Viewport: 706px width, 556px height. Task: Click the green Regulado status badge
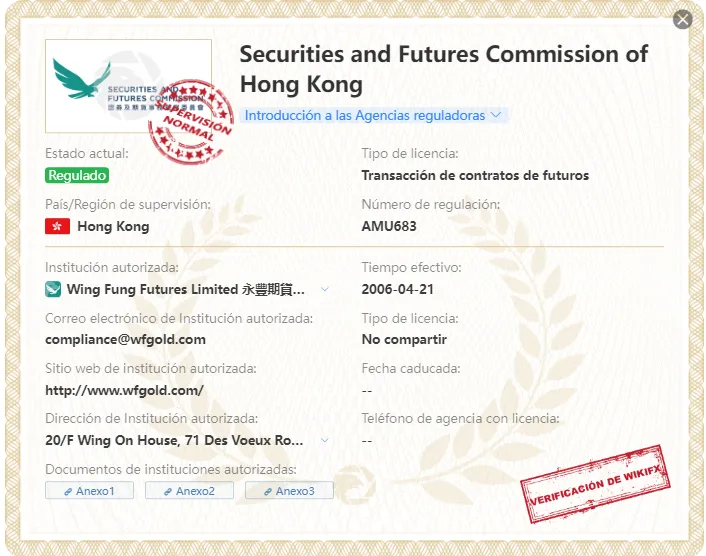(77, 175)
